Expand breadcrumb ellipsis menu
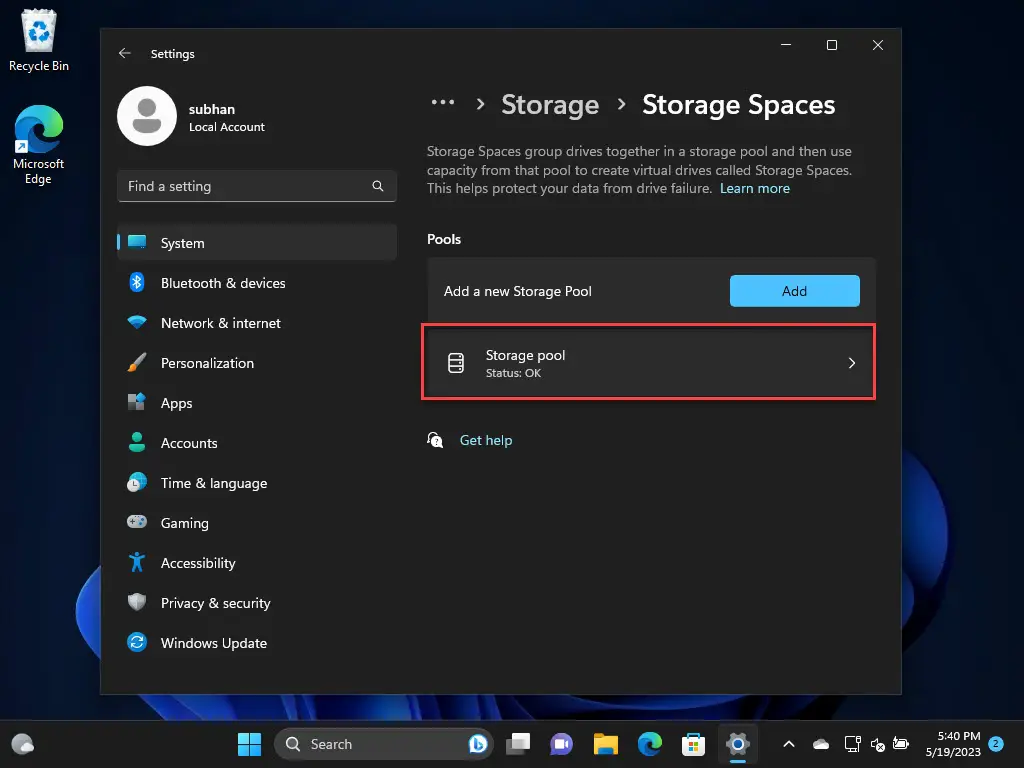Viewport: 1024px width, 768px height. coord(443,102)
